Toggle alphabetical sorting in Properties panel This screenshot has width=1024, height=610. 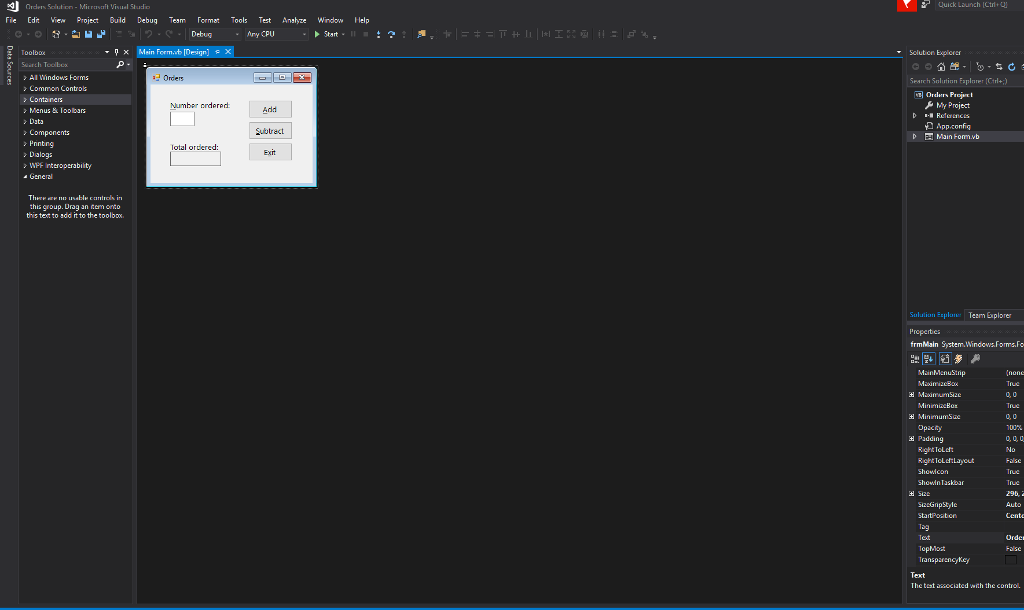click(928, 357)
